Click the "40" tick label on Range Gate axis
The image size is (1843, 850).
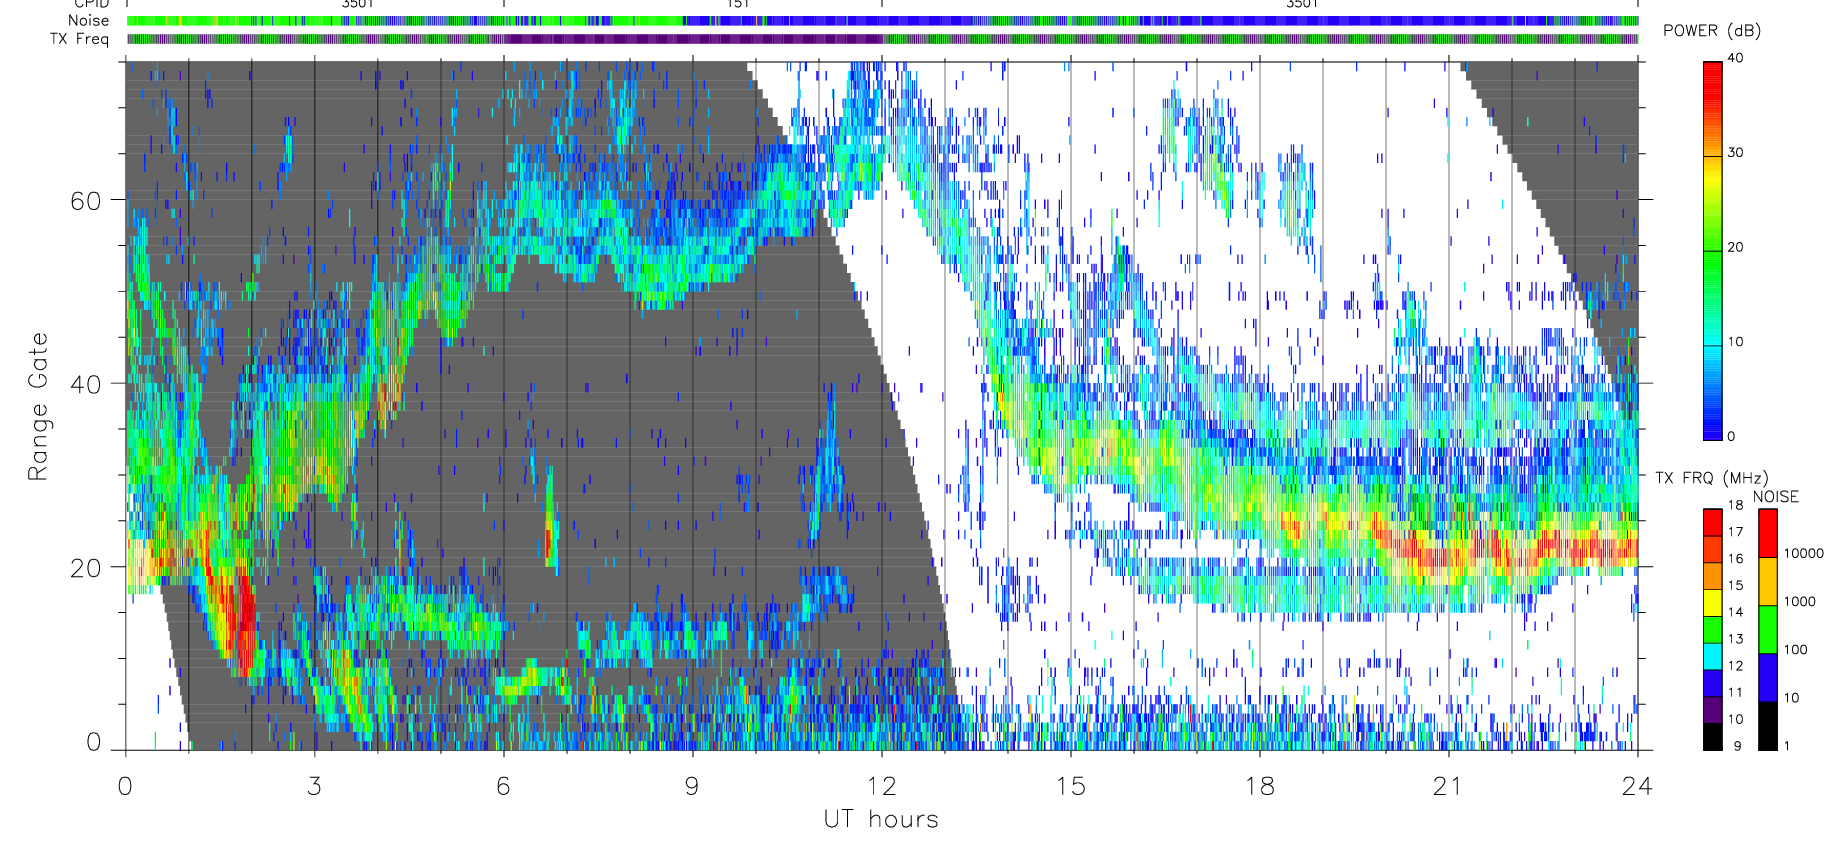(x=86, y=384)
